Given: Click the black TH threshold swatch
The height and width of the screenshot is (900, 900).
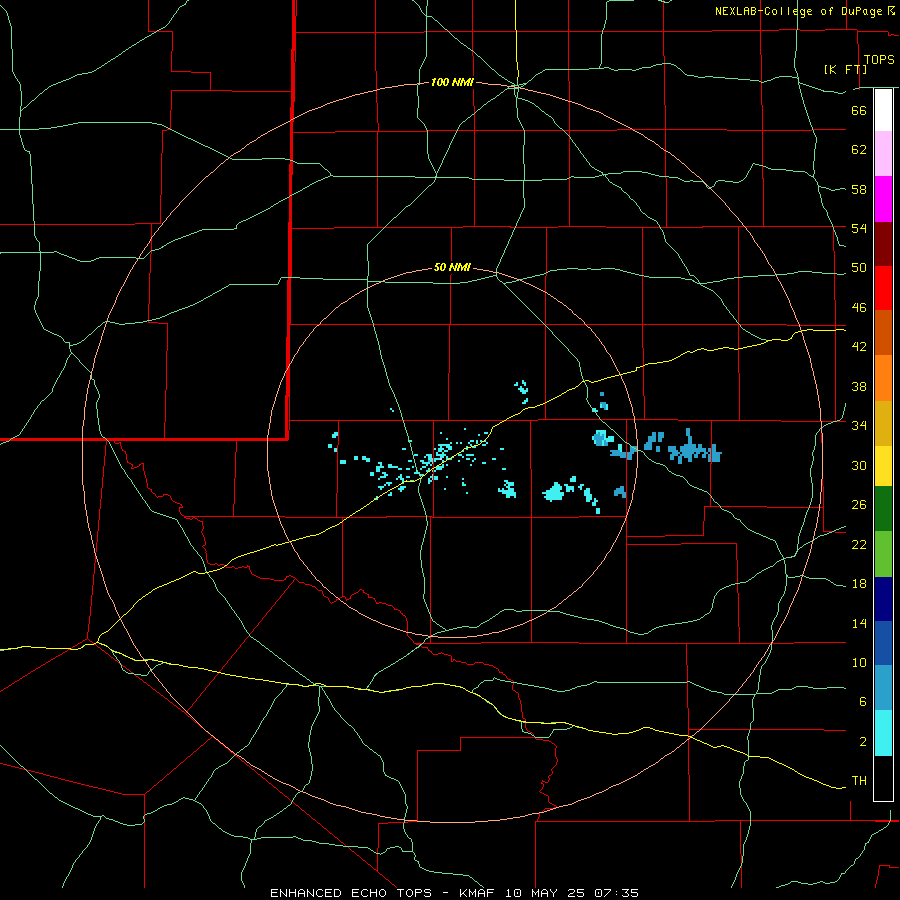Looking at the screenshot, I should point(883,778).
